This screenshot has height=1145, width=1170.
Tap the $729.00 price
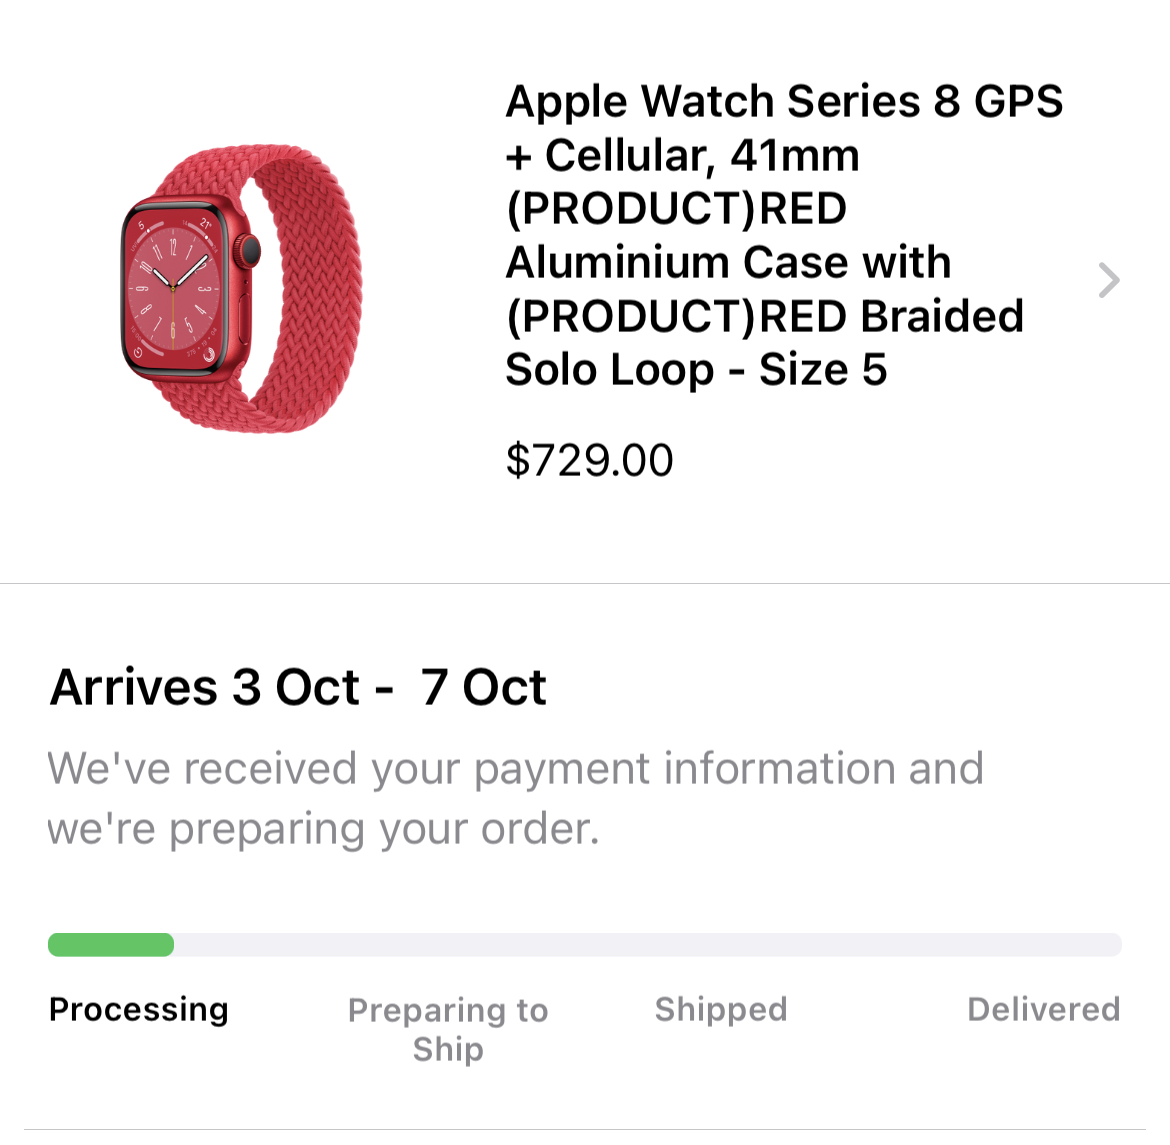coord(589,461)
